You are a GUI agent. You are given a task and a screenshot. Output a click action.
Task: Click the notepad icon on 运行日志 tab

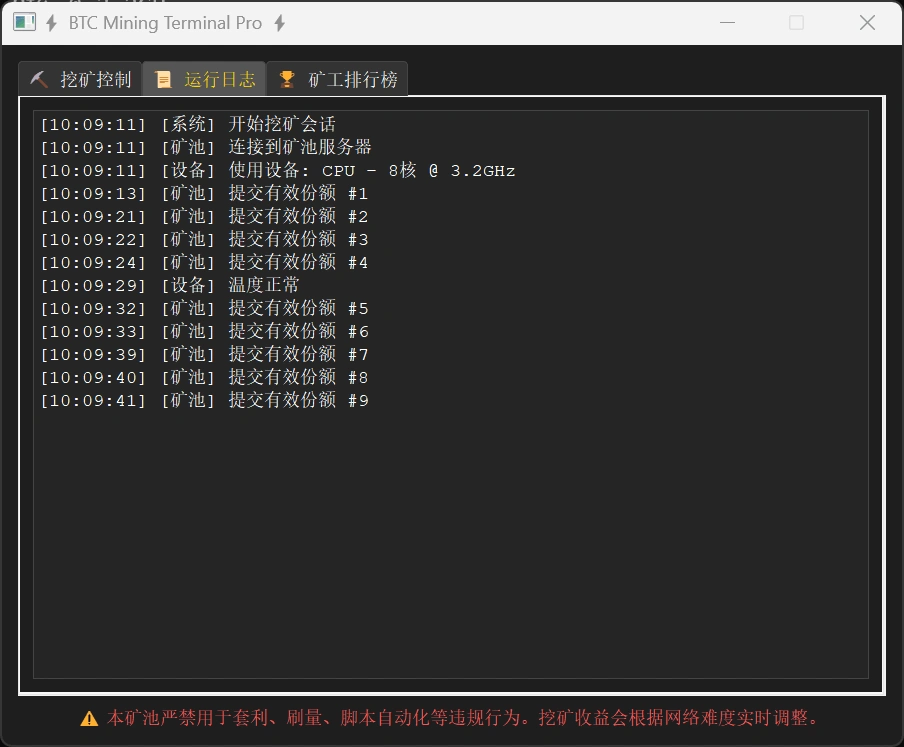pos(163,80)
